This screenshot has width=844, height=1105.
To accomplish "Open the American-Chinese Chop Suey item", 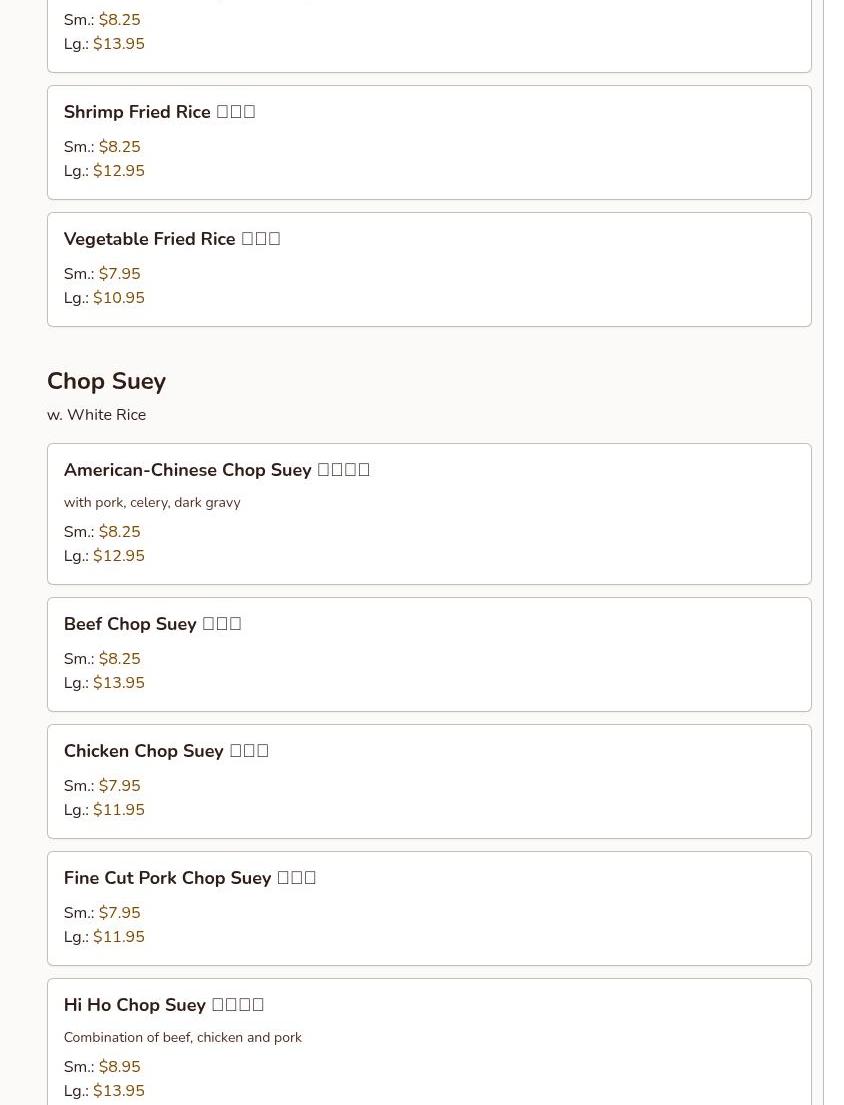I will [x=216, y=470].
